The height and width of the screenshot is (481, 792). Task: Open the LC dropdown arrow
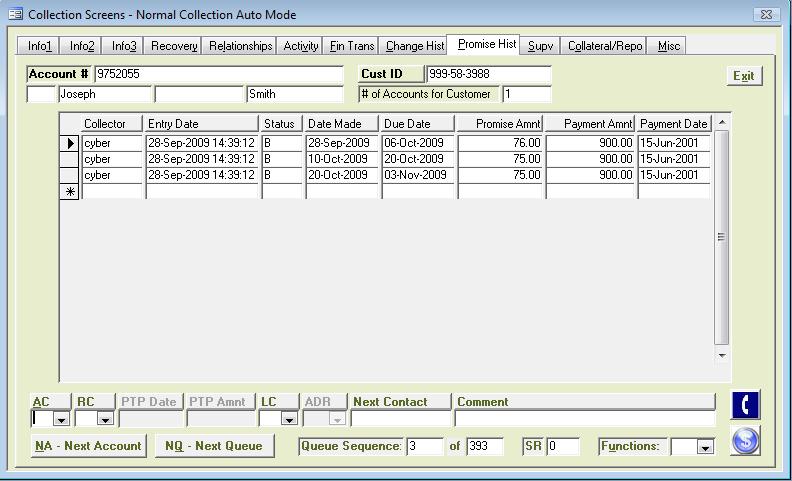click(289, 419)
